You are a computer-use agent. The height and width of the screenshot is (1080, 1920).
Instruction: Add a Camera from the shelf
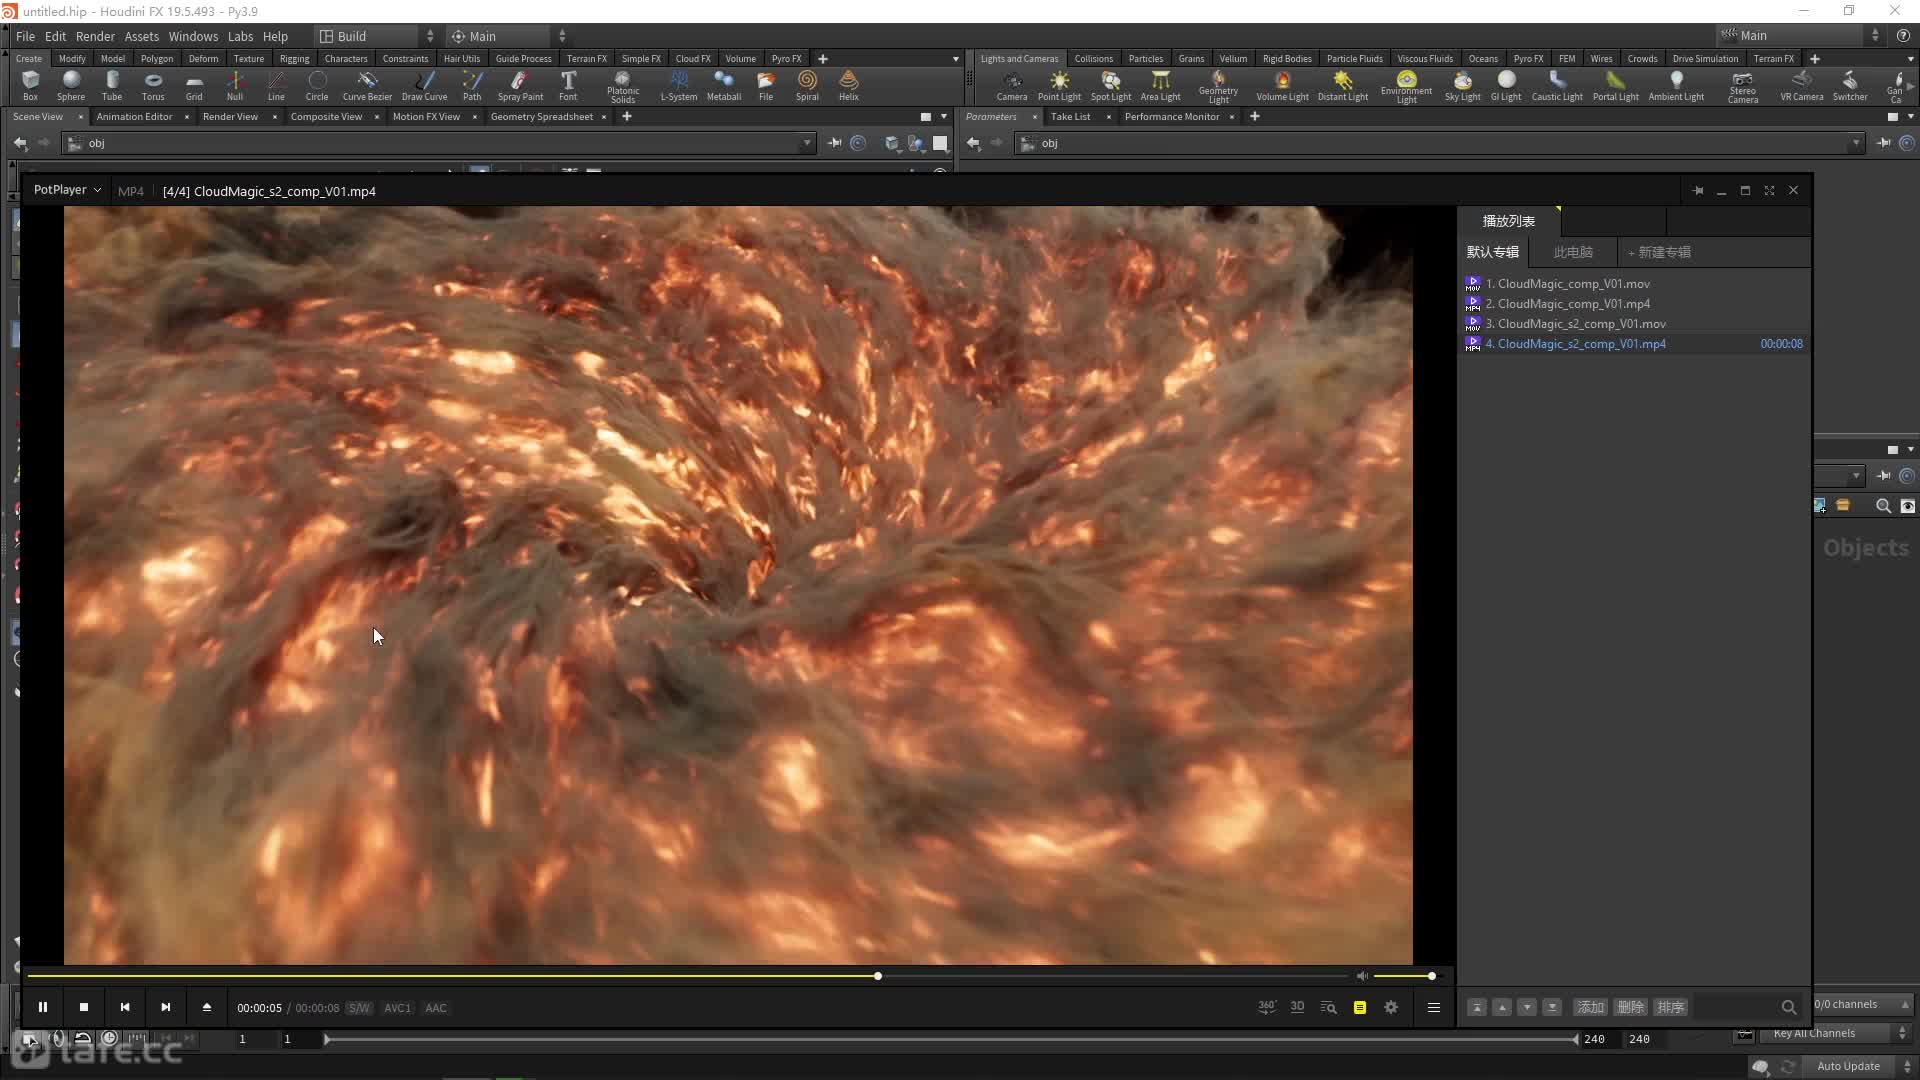point(1012,86)
